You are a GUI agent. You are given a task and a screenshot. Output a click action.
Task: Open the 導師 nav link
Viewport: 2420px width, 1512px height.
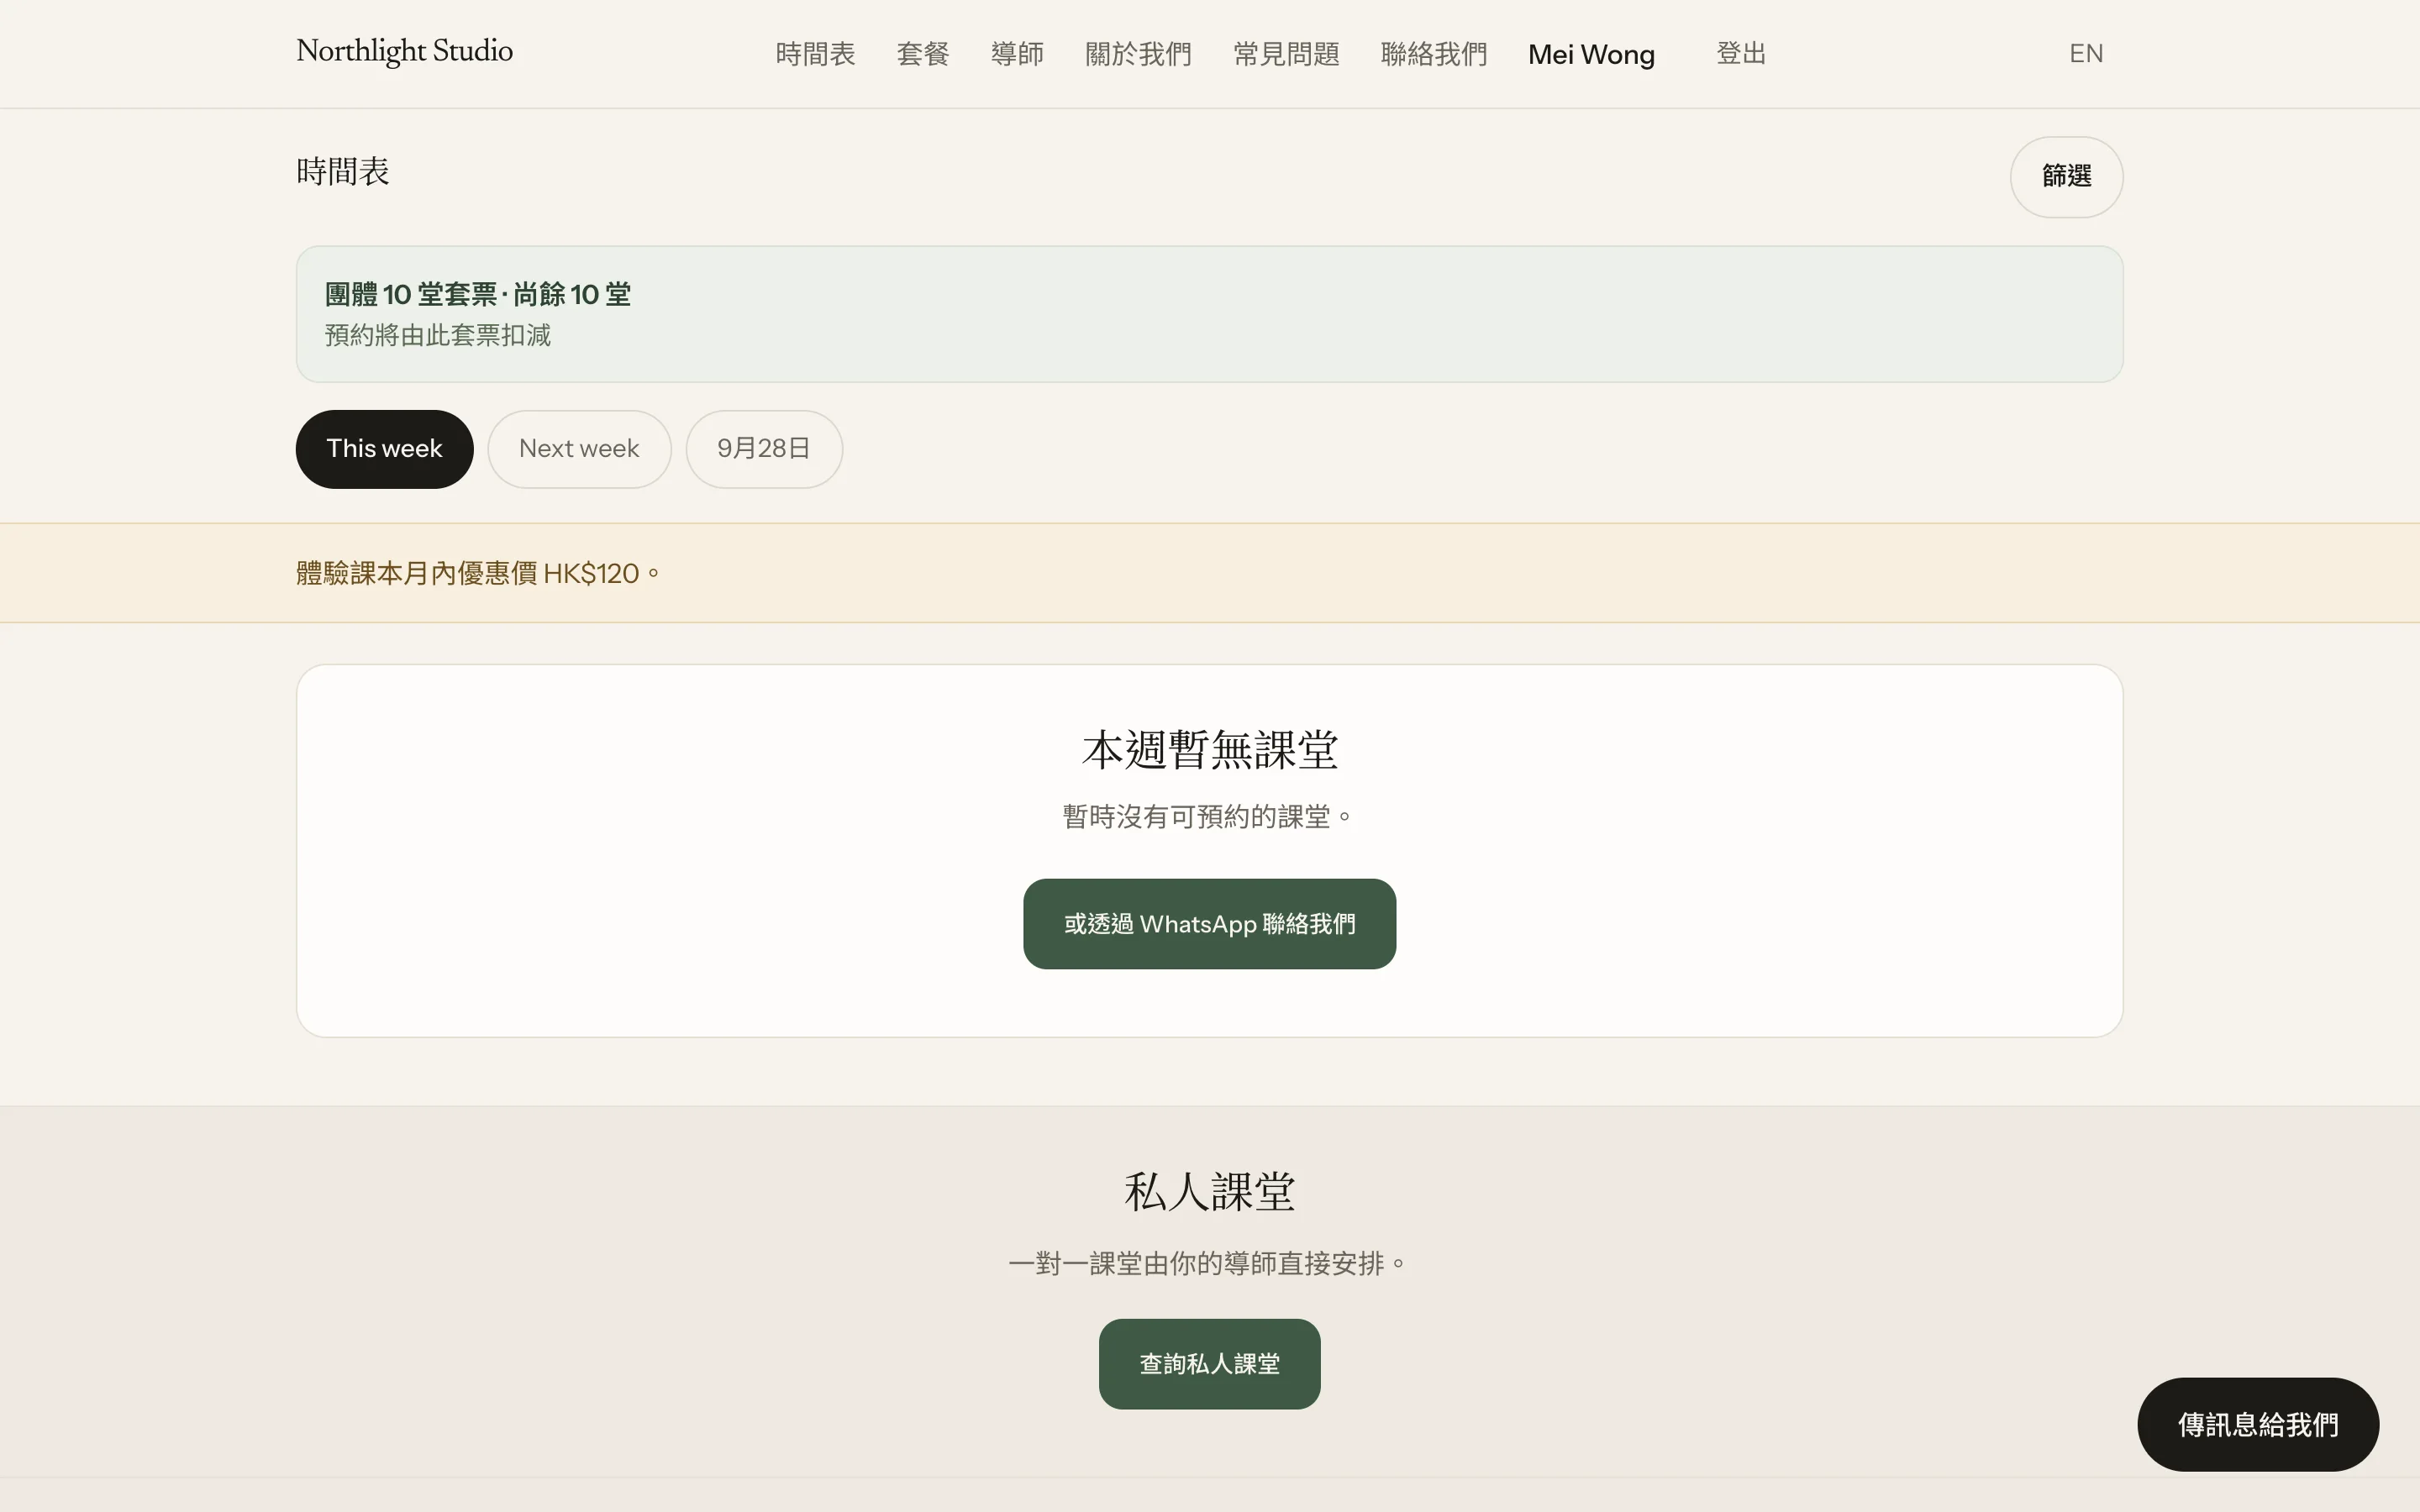click(1017, 54)
